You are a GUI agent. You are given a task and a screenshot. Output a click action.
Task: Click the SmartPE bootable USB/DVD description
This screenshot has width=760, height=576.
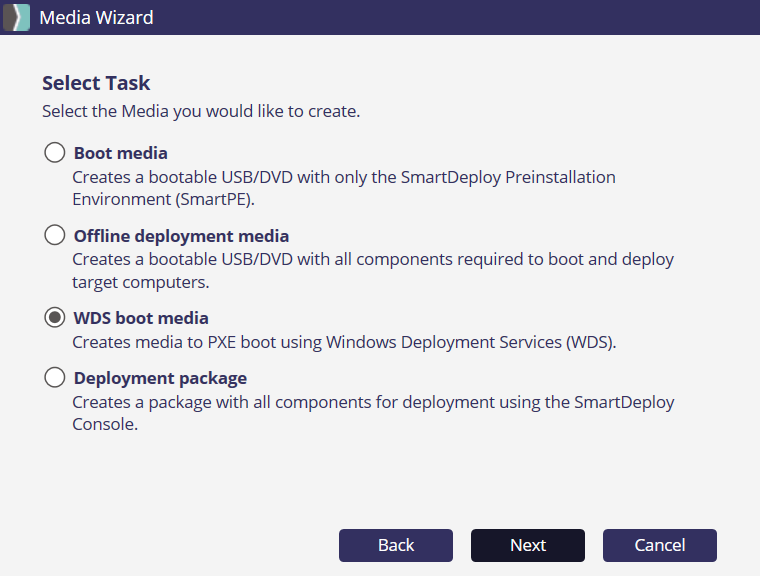343,187
